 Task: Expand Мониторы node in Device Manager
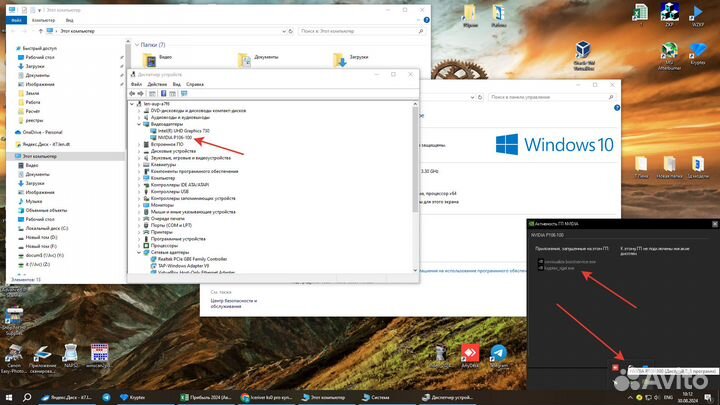(139, 205)
